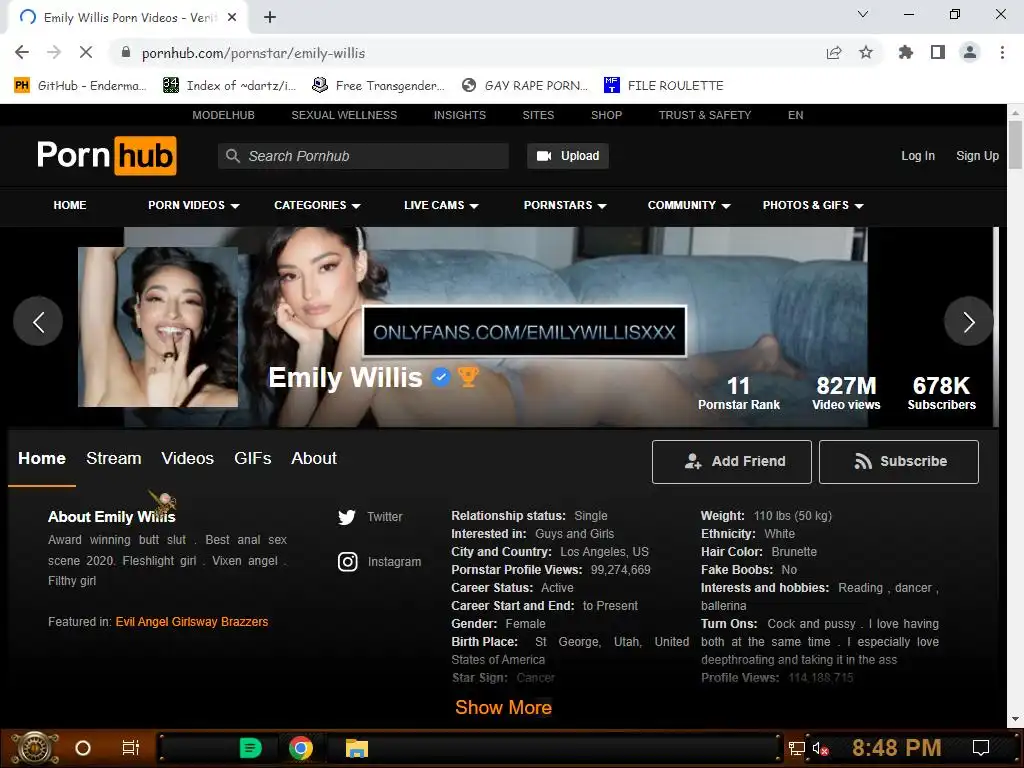Click the page scrollbar down arrow
The height and width of the screenshot is (768, 1024).
coord(1015,719)
